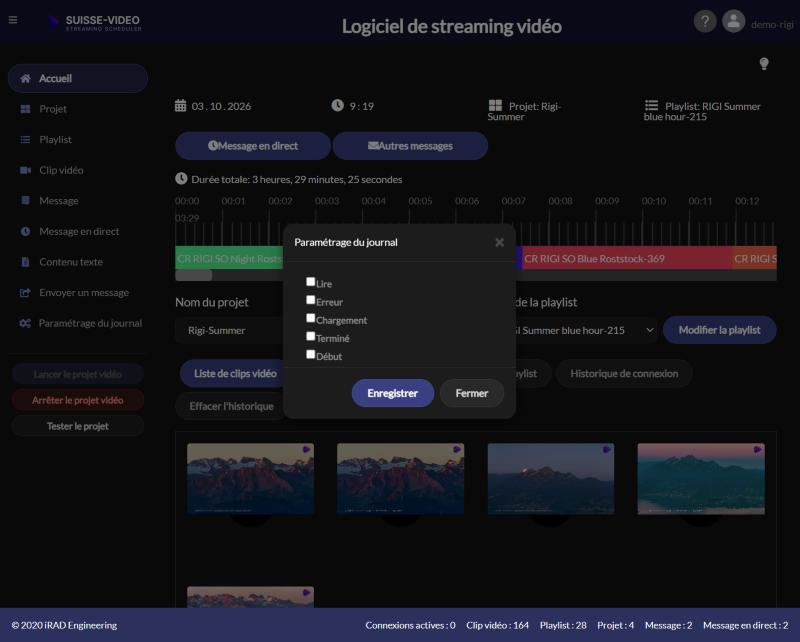
Task: Click the Lancer le projet vidéo button
Action: point(78,374)
